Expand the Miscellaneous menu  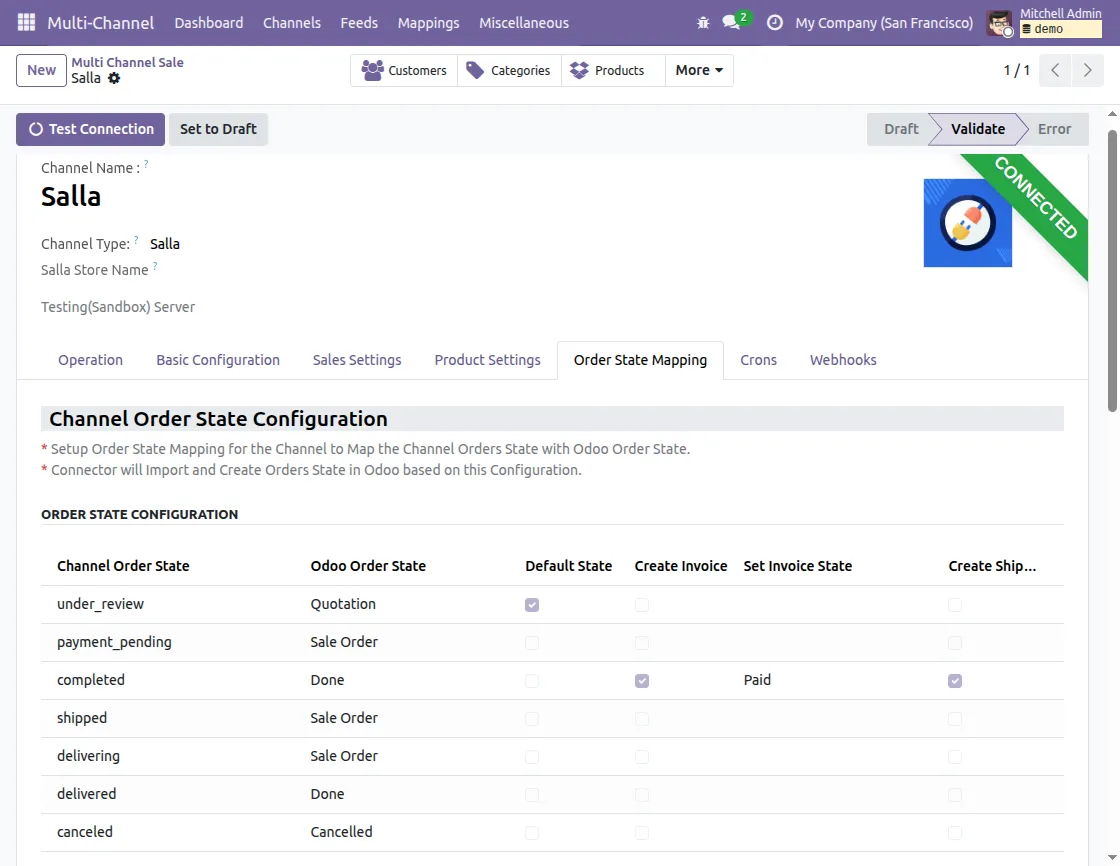click(523, 22)
